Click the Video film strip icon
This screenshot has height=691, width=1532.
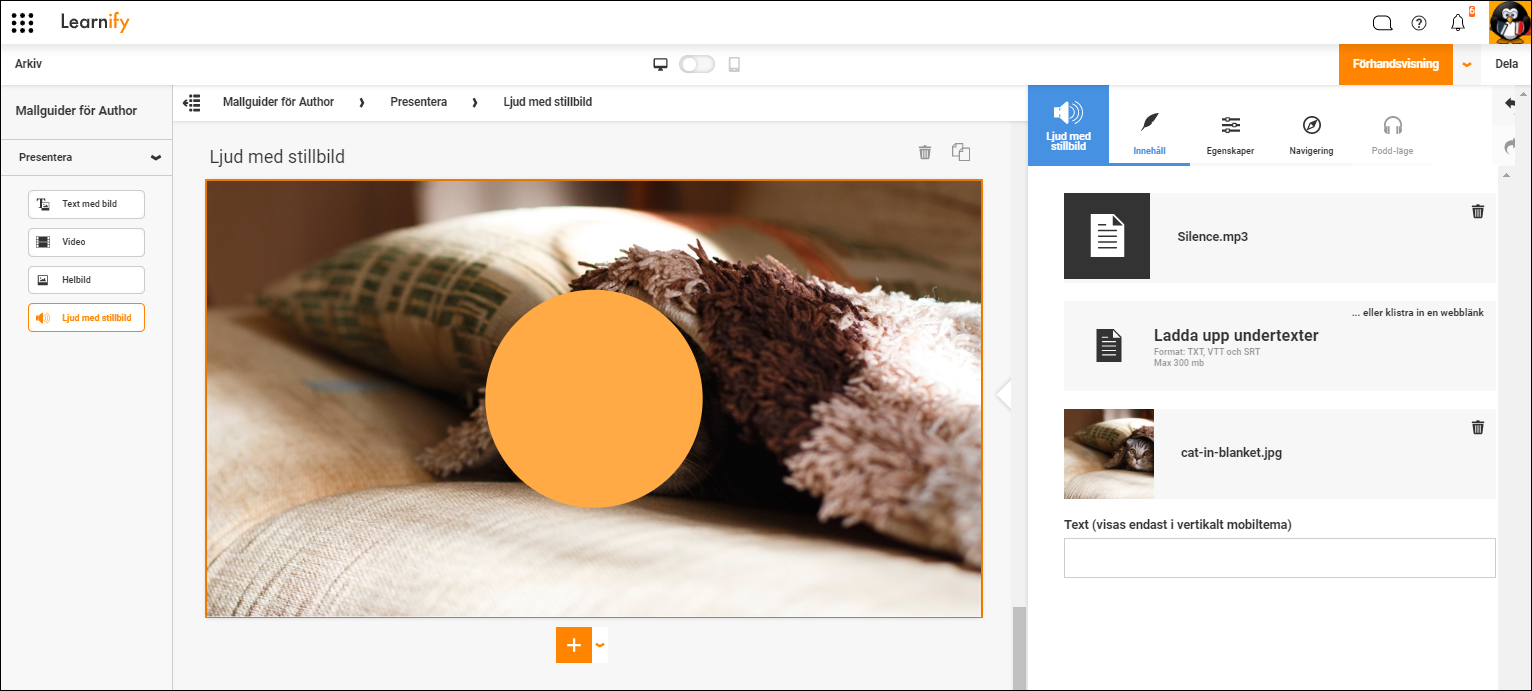[43, 242]
